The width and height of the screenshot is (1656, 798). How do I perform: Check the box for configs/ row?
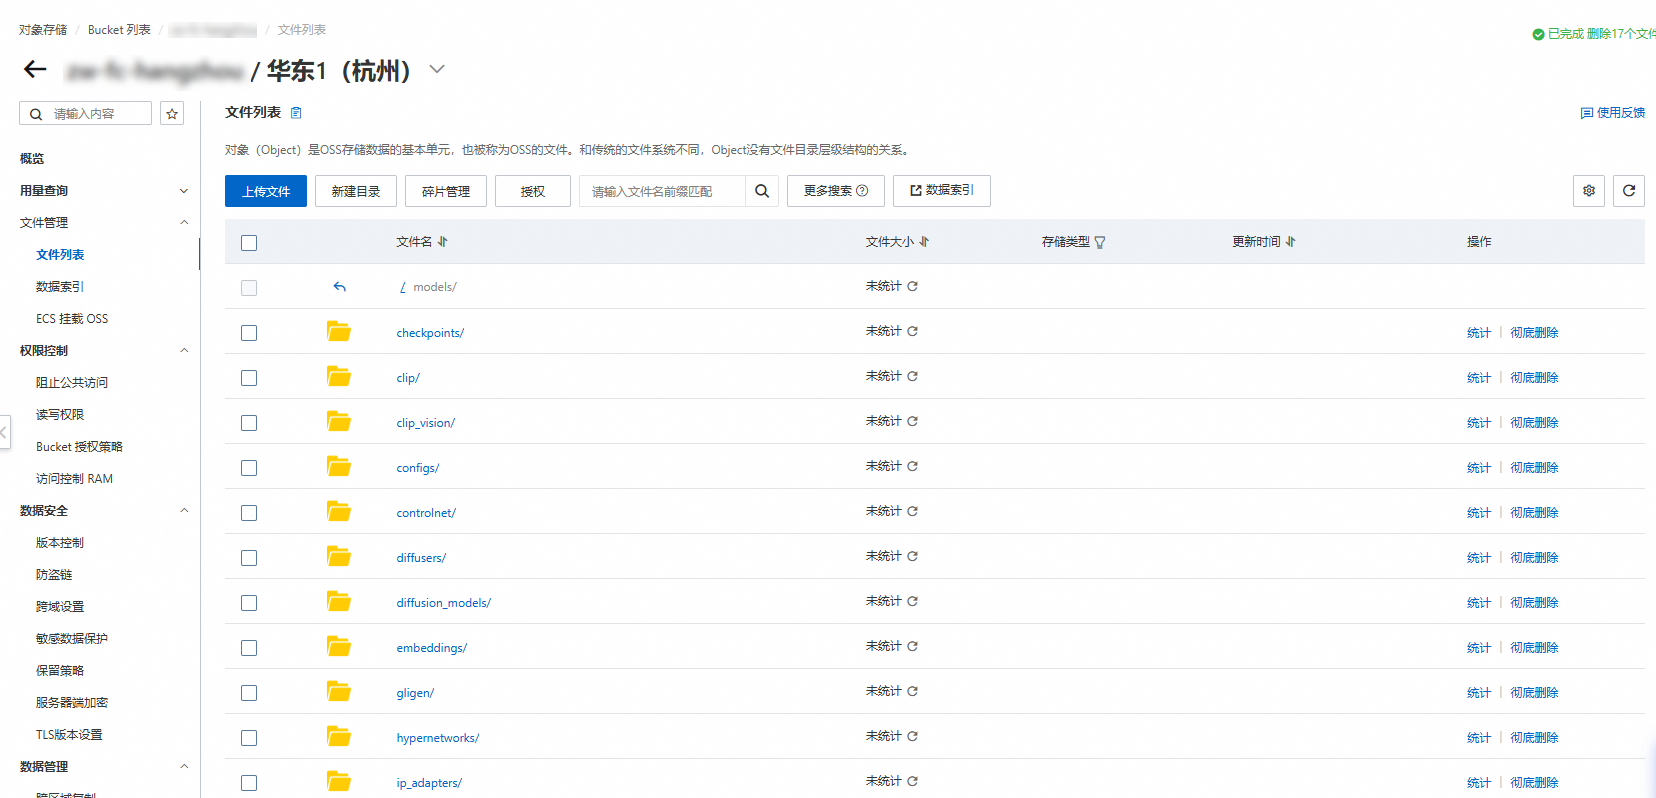(x=249, y=468)
